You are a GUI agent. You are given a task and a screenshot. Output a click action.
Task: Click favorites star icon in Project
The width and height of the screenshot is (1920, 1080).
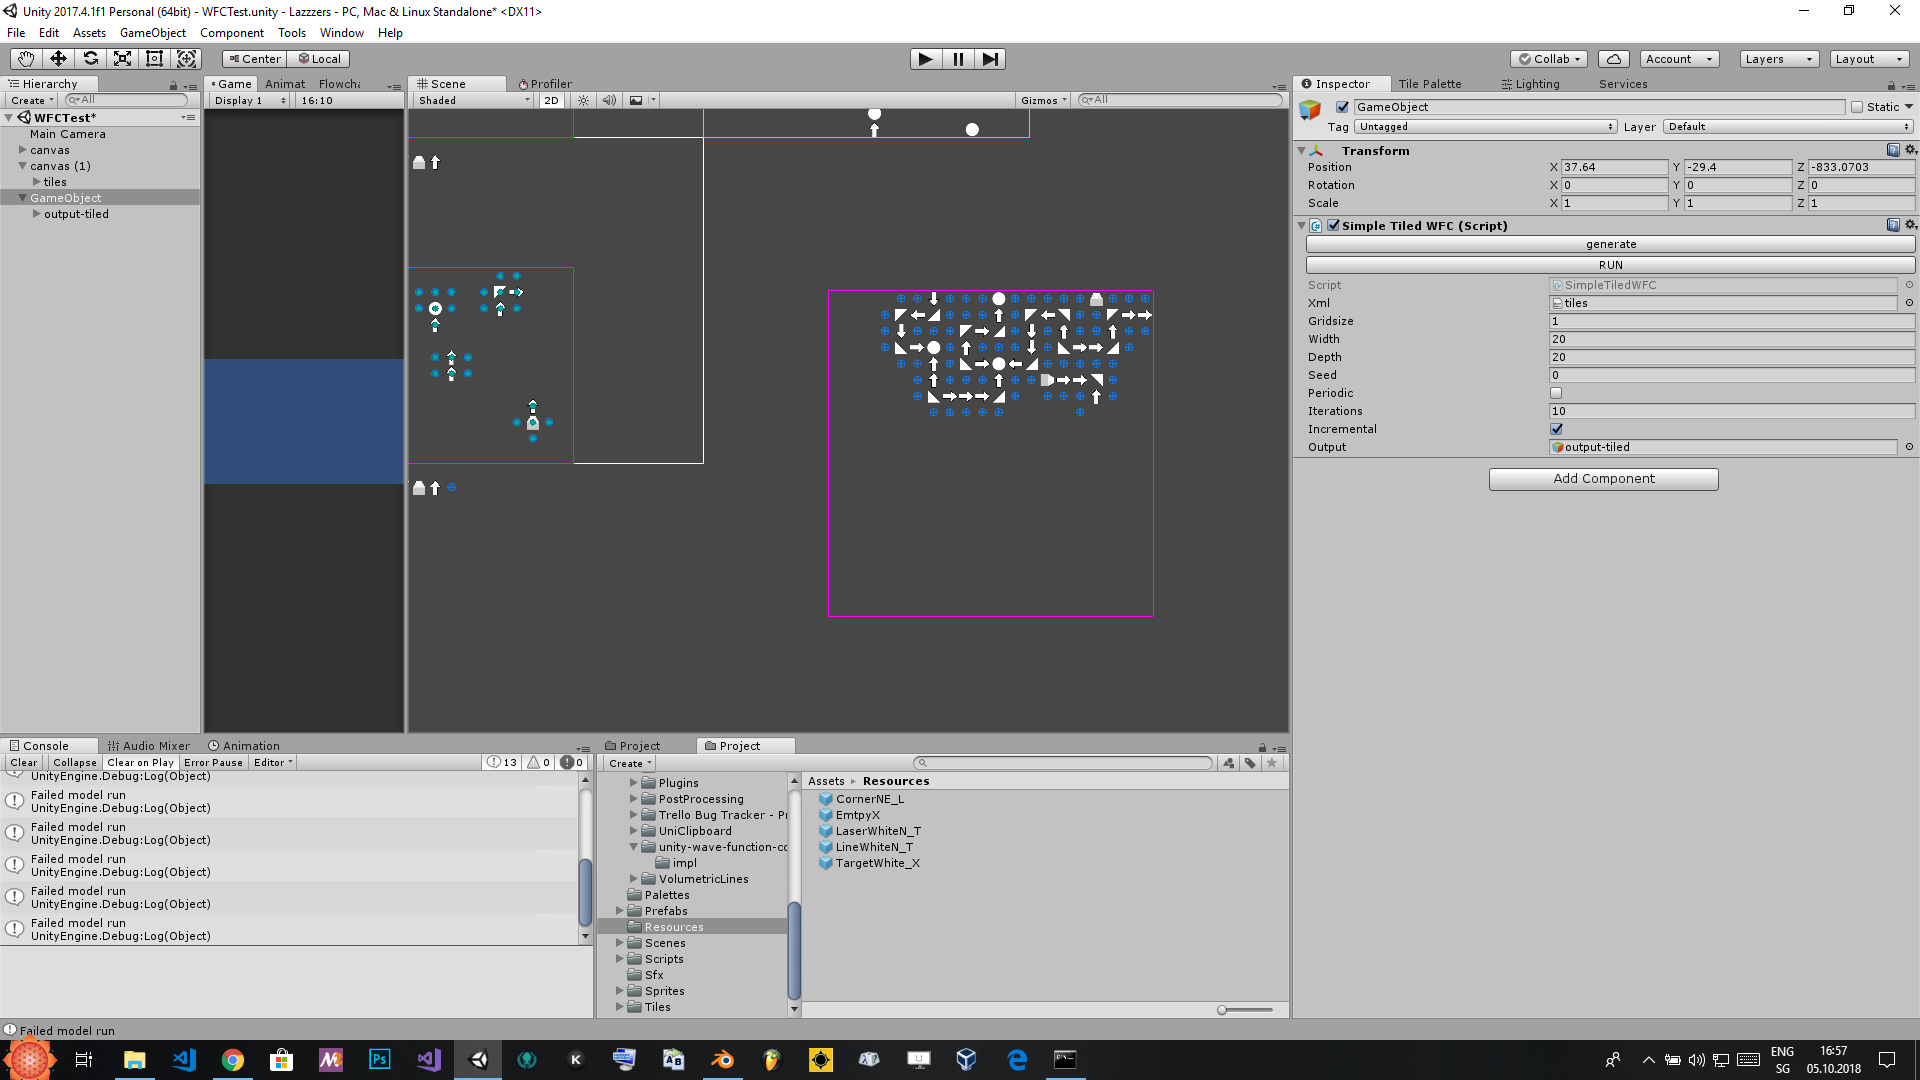tap(1272, 763)
